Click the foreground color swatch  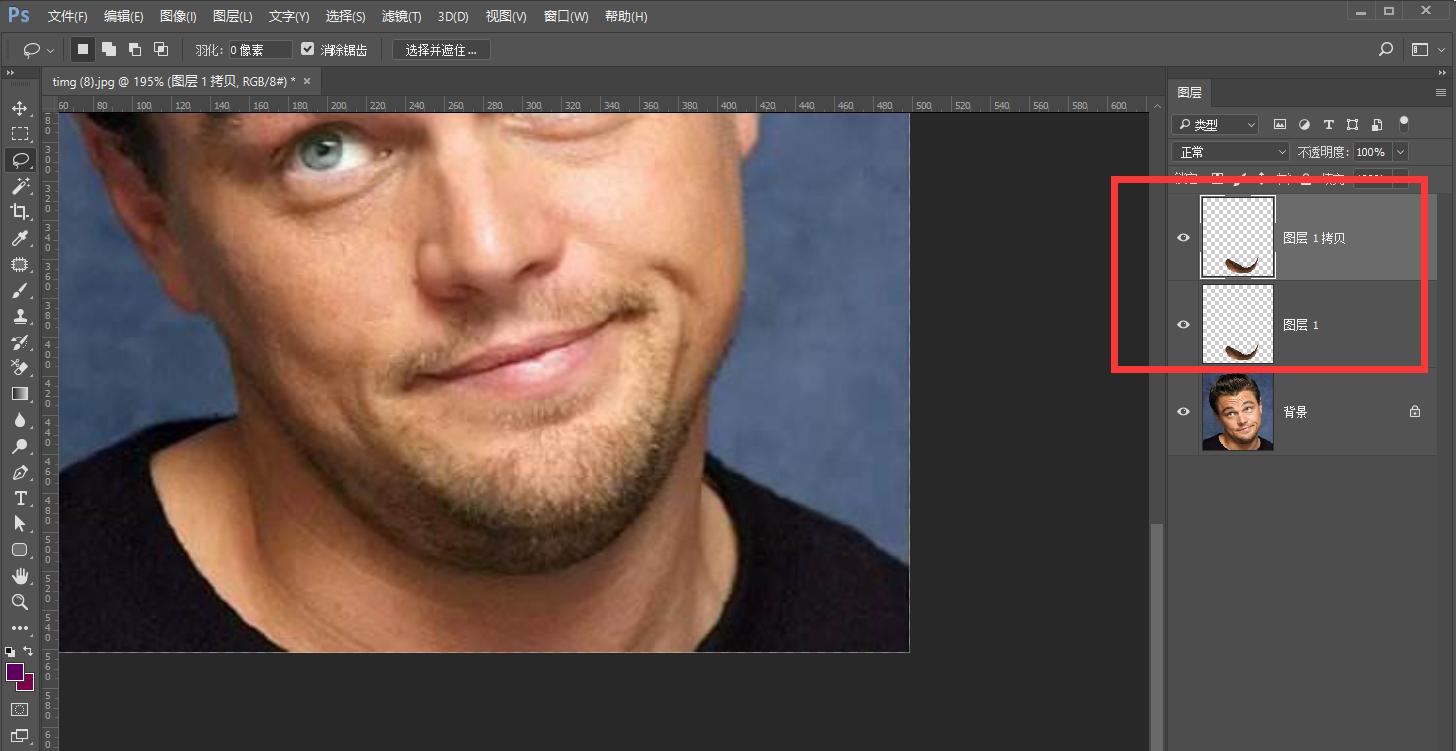(x=15, y=672)
